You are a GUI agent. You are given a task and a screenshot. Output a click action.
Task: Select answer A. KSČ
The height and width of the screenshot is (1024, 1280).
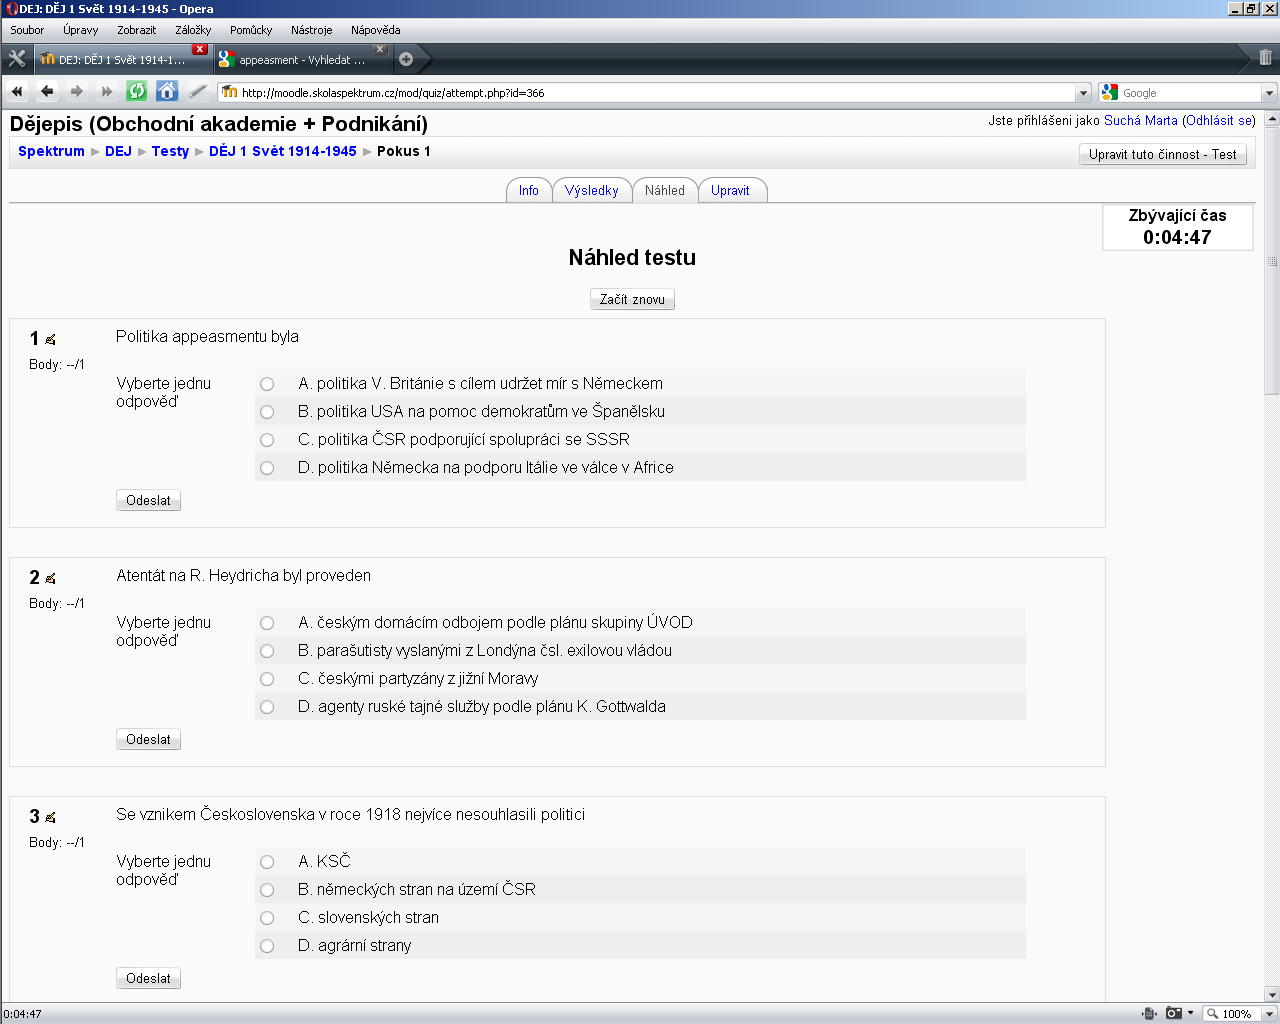tap(267, 862)
